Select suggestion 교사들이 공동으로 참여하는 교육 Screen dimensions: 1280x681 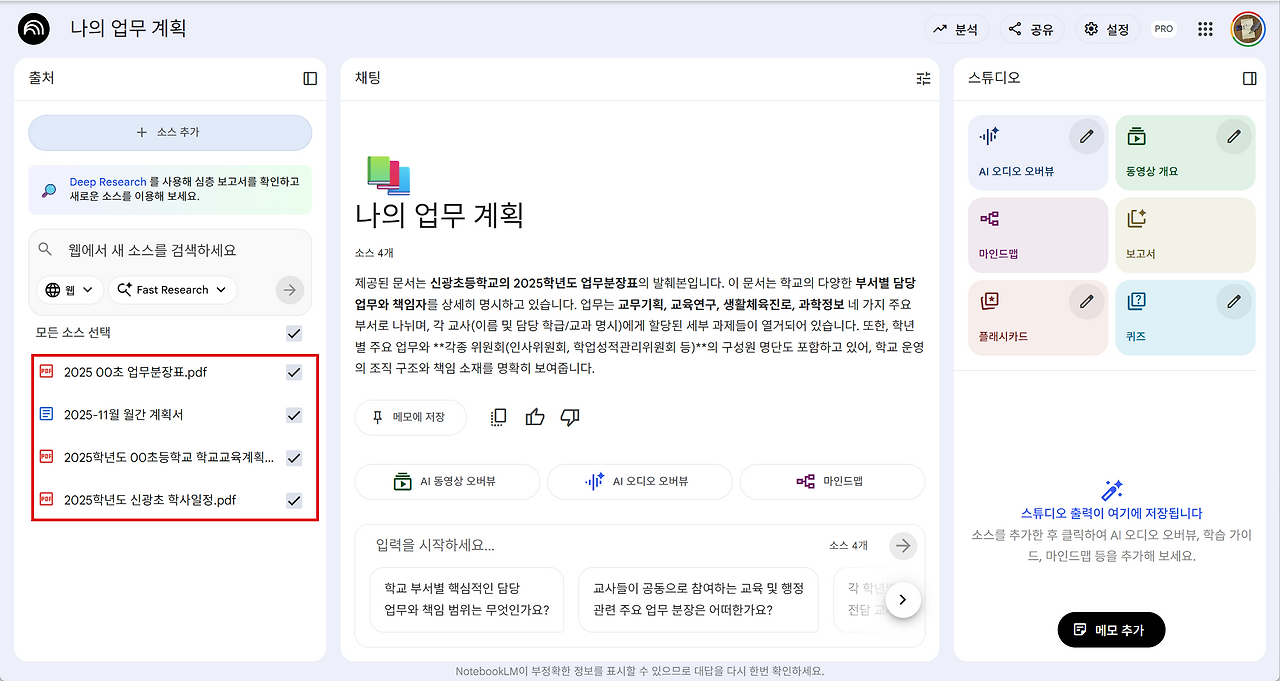[698, 599]
